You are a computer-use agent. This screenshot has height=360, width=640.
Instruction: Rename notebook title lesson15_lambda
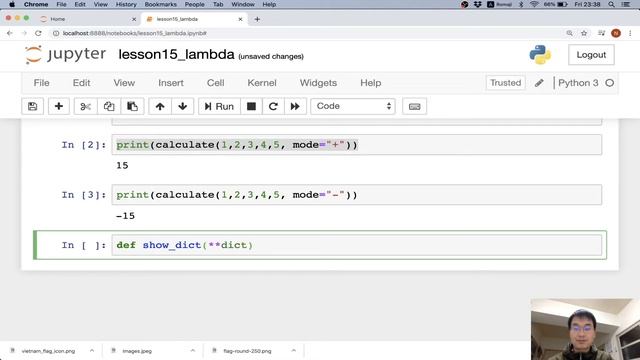point(176,54)
